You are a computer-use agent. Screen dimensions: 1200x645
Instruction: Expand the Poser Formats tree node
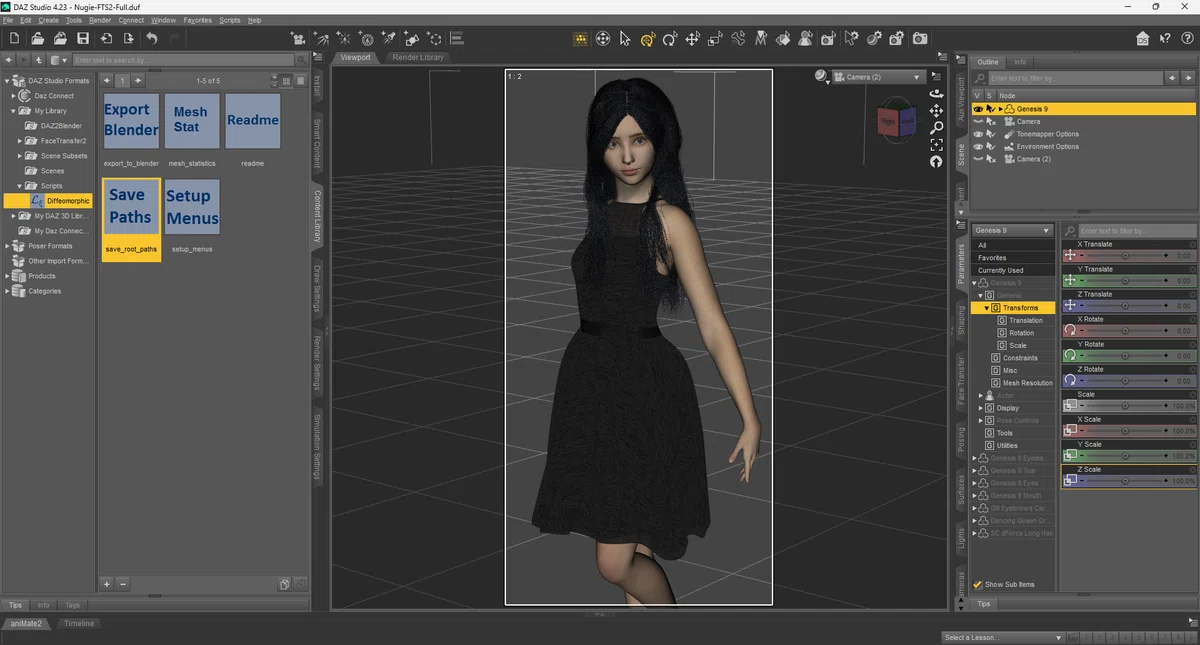coord(7,246)
